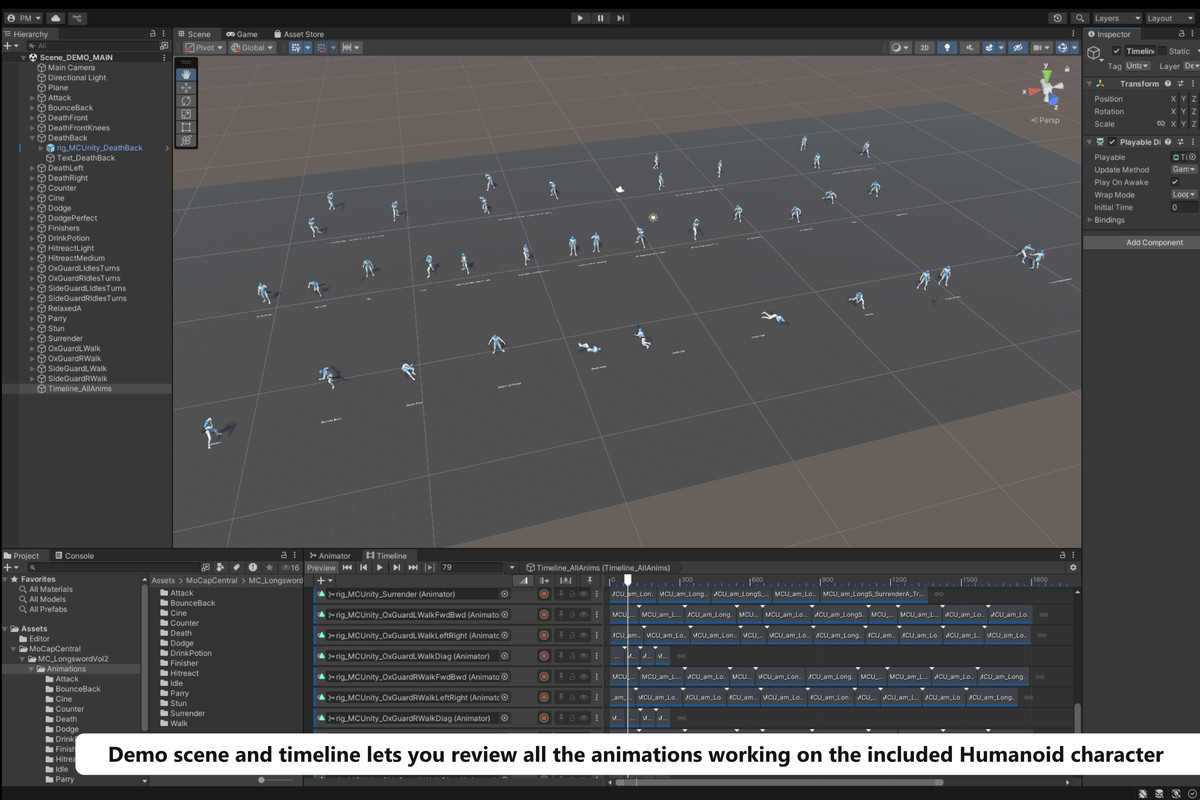Select the Rect transform tool
Screen dimensions: 1200x800
[x=185, y=128]
